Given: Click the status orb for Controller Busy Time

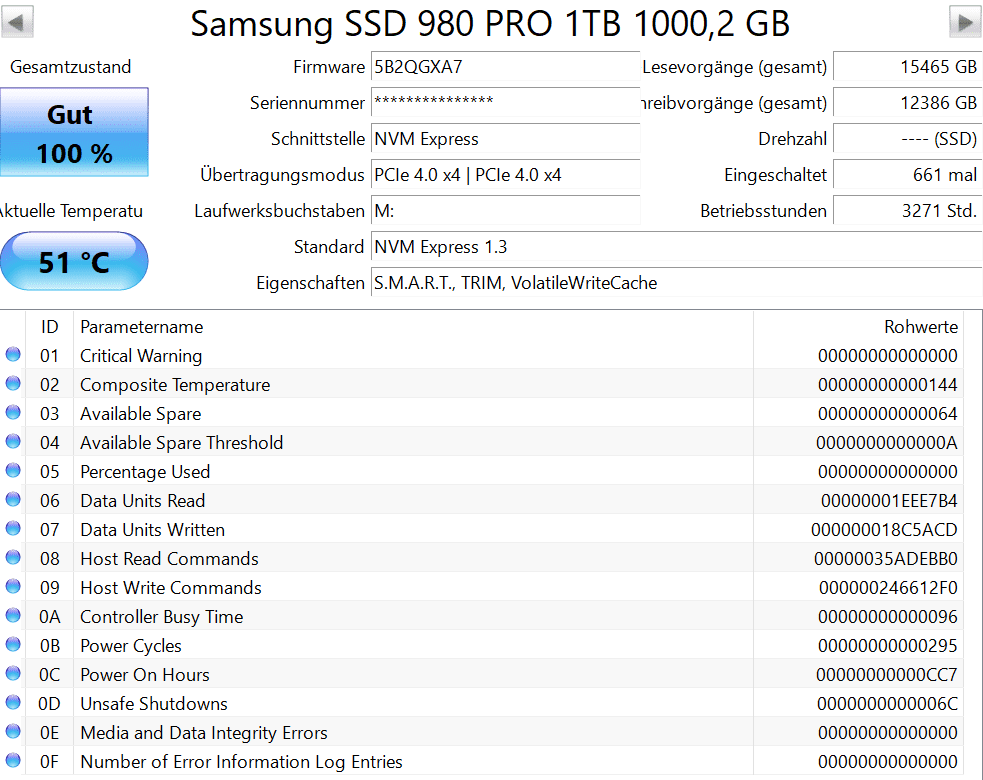Looking at the screenshot, I should pyautogui.click(x=13, y=615).
